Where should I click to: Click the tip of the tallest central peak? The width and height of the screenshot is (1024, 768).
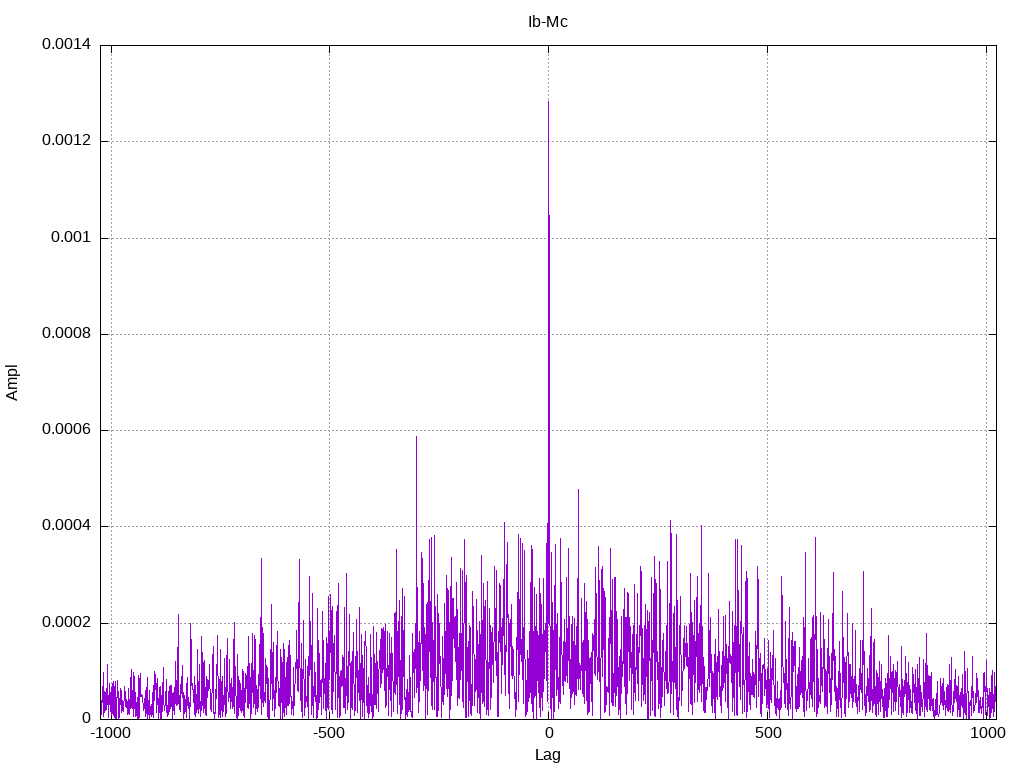[x=548, y=102]
